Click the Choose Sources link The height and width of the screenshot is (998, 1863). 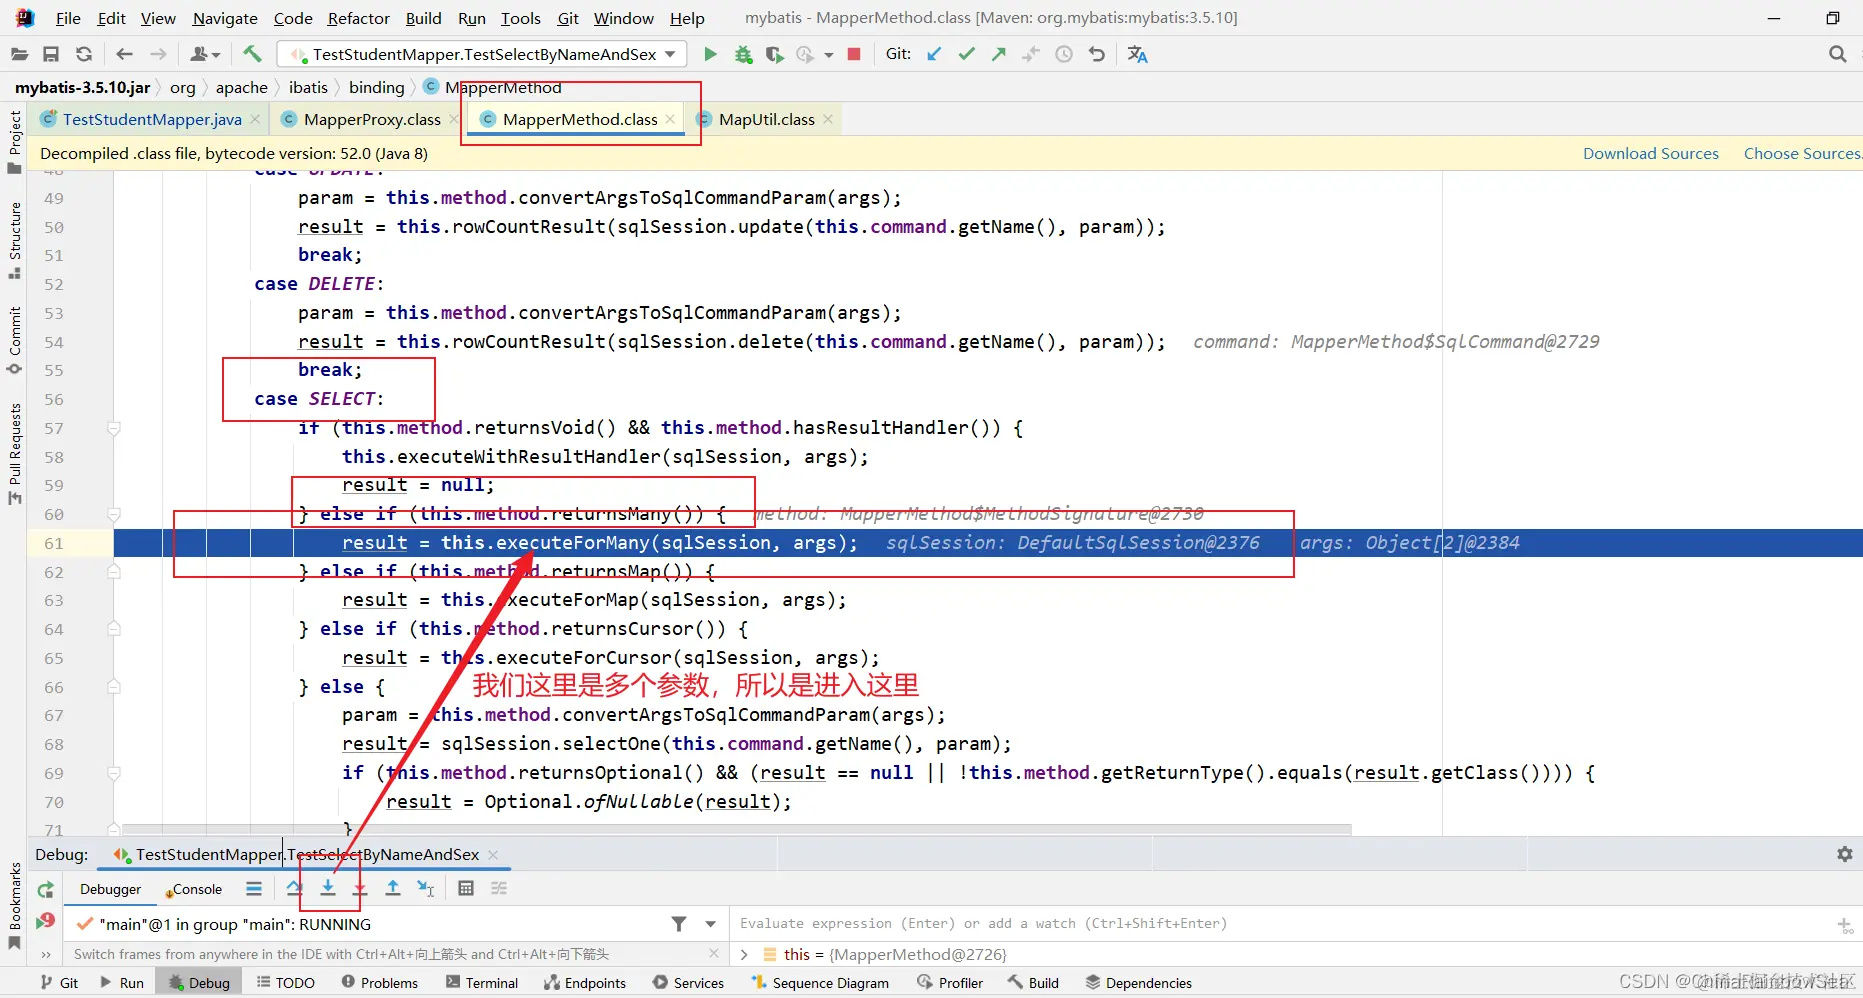[1802, 153]
